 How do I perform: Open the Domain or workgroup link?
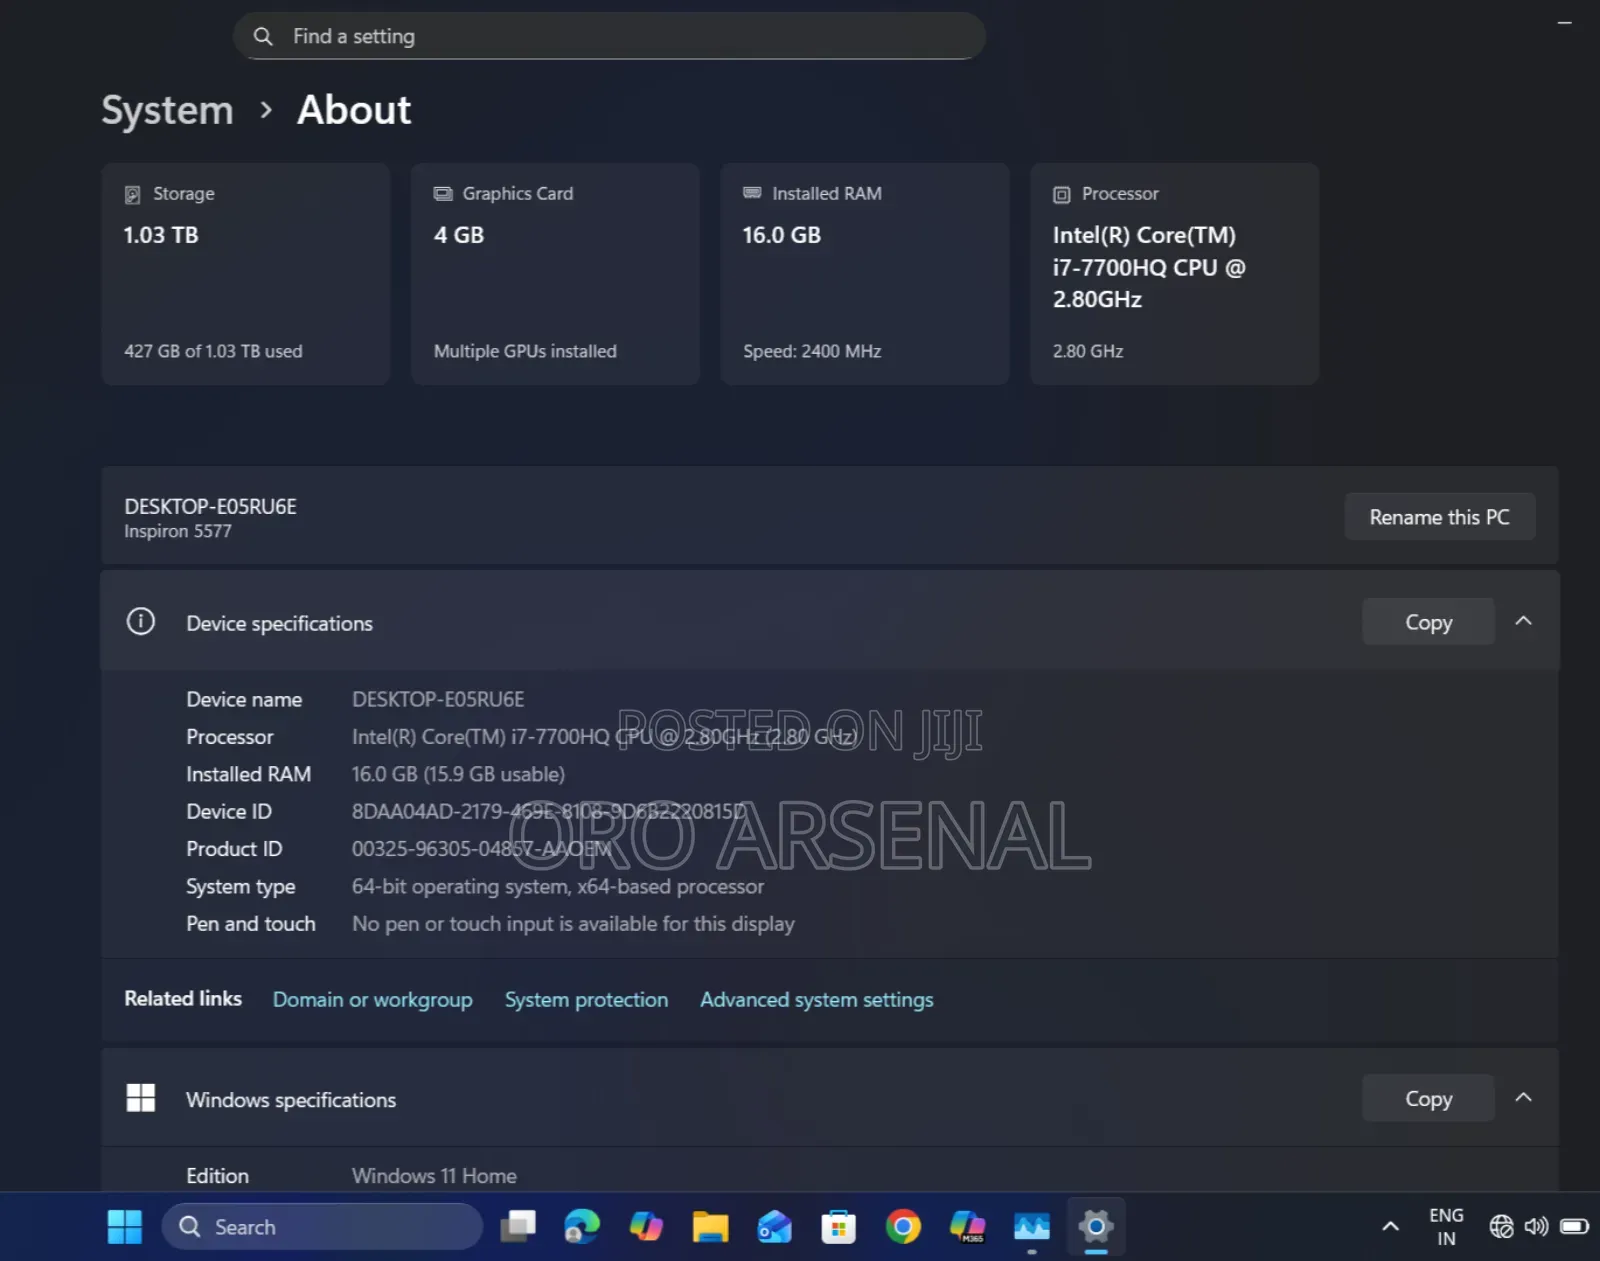373,1000
